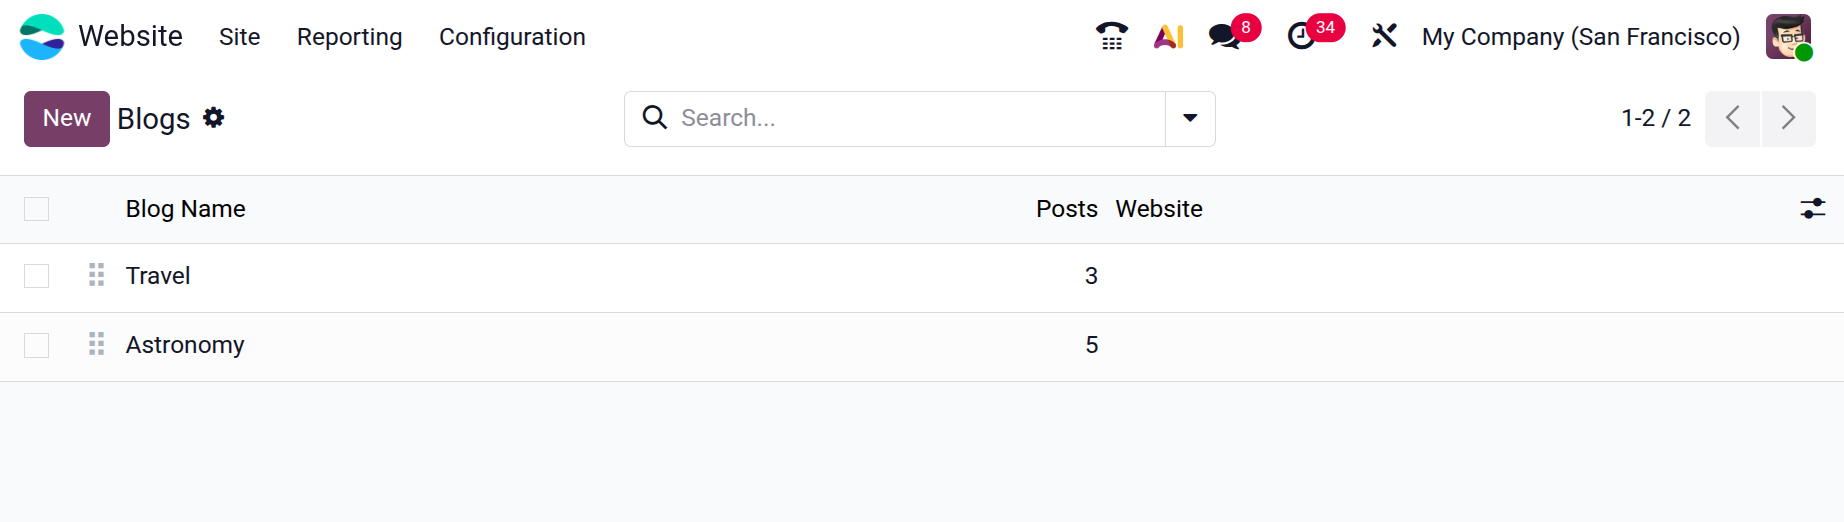The image size is (1844, 522).
Task: Open the VoIP phone dialer icon
Action: click(1111, 37)
